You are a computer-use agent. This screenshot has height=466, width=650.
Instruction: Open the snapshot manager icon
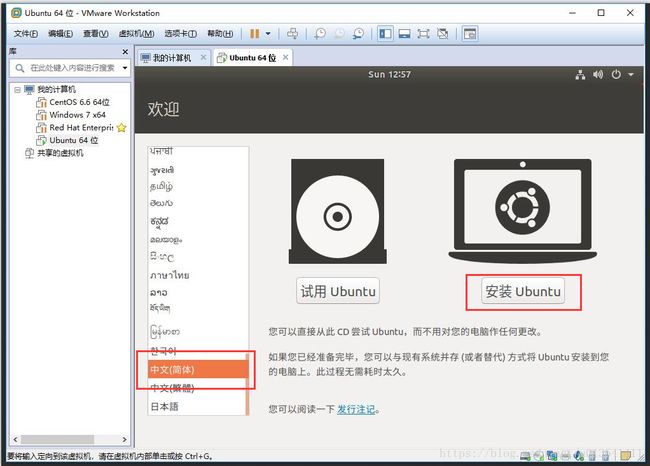[x=359, y=34]
